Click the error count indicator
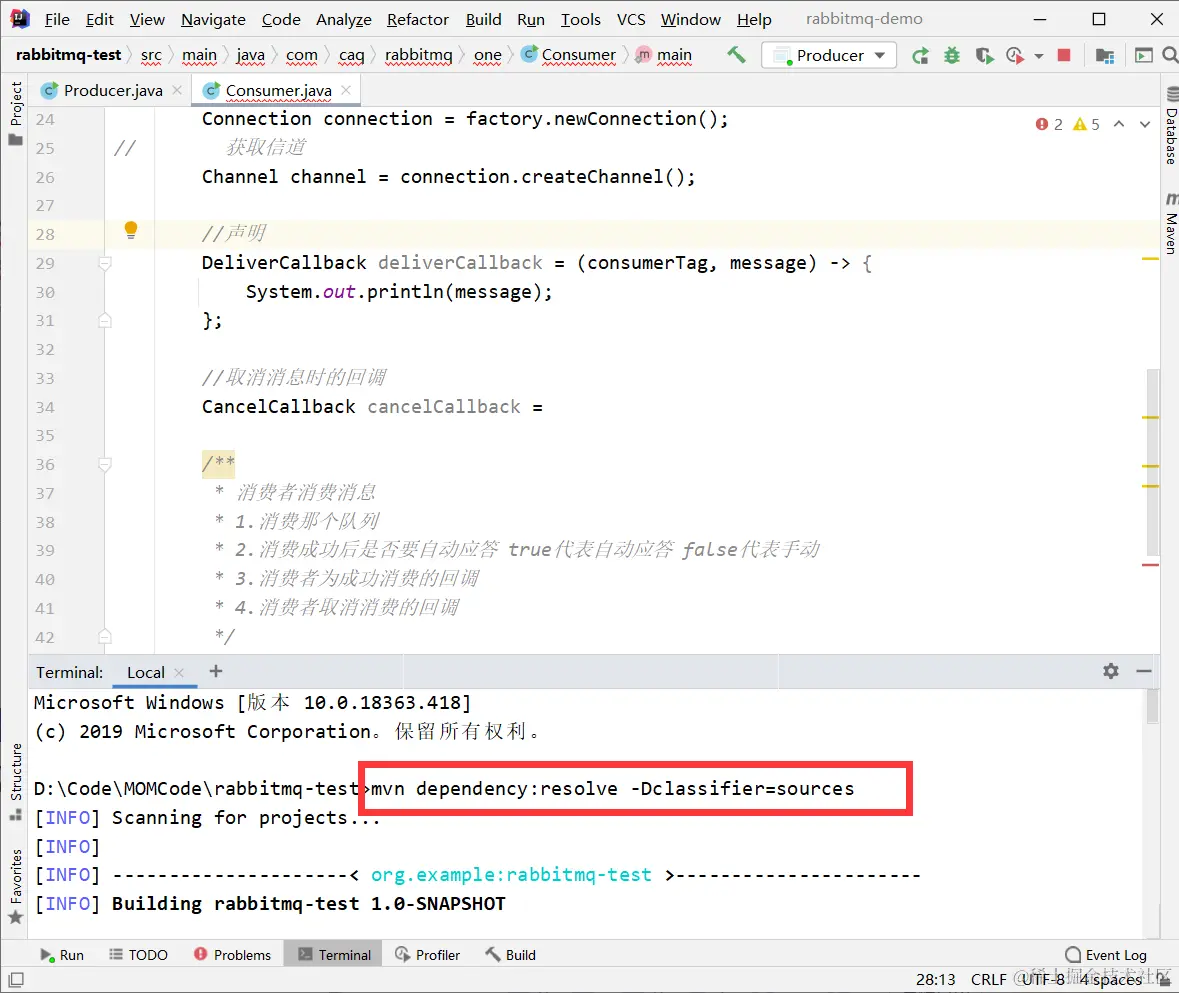This screenshot has width=1179, height=993. click(x=1049, y=124)
